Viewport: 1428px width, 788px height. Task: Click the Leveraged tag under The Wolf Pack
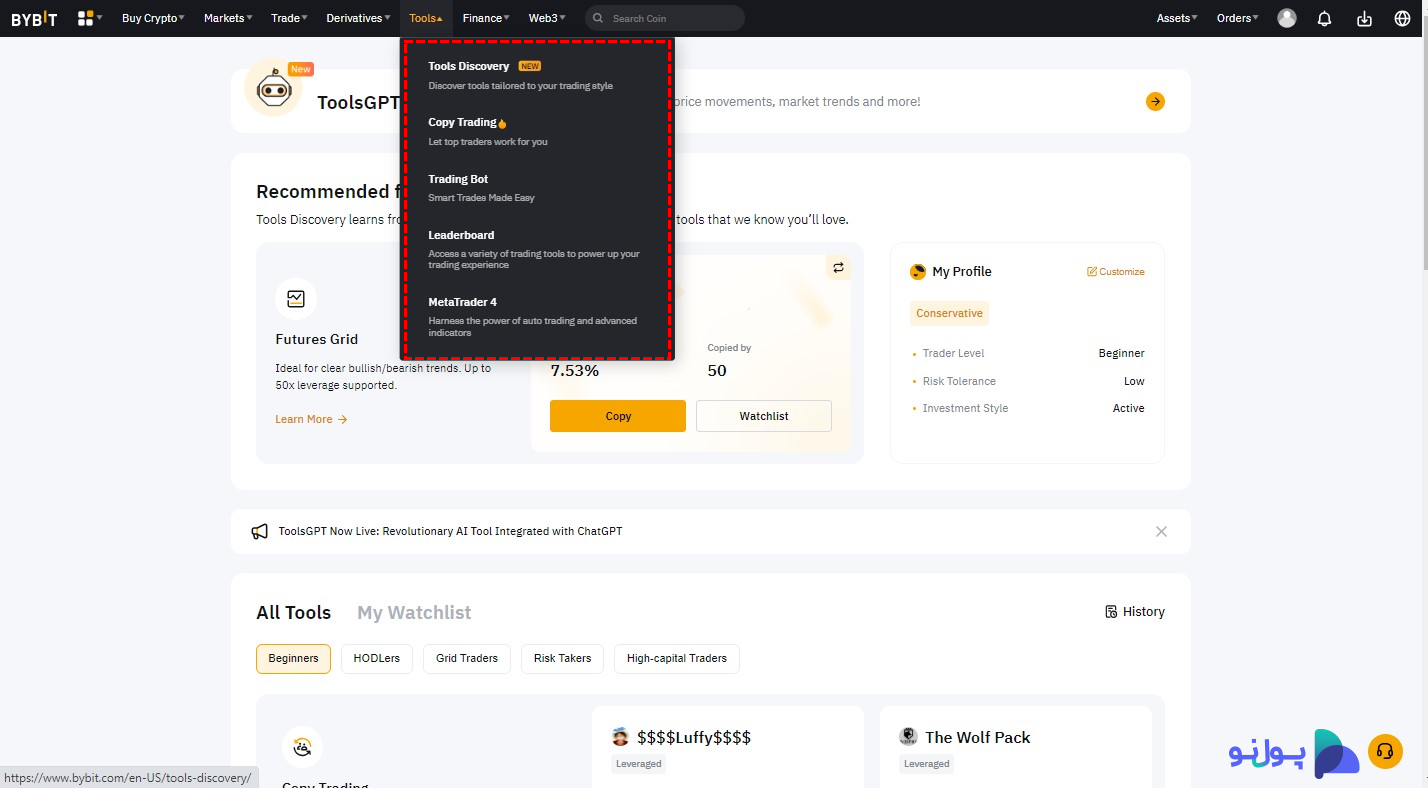coord(927,764)
